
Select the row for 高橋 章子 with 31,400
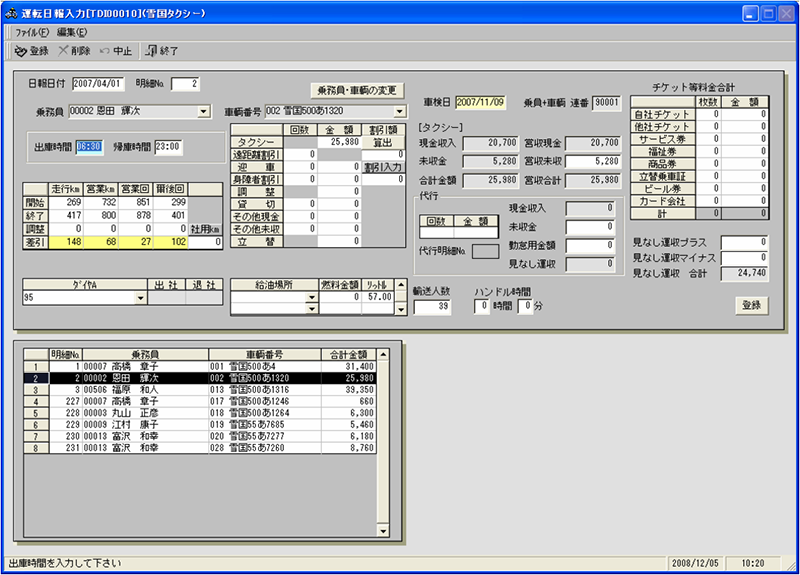tap(200, 366)
